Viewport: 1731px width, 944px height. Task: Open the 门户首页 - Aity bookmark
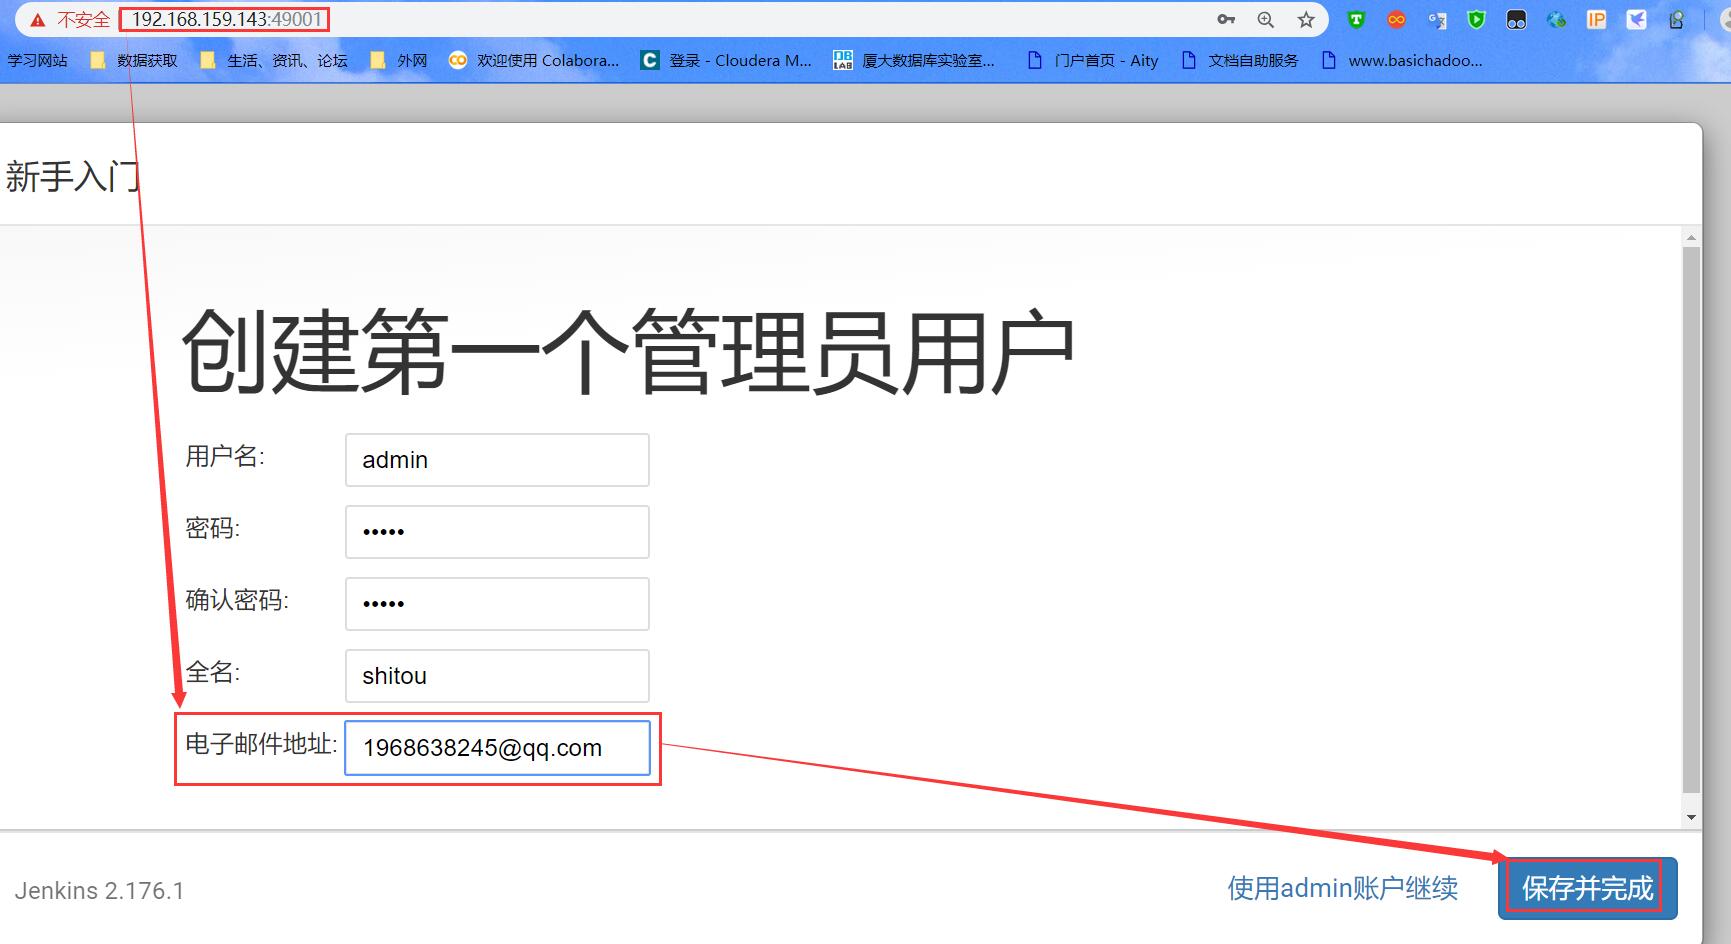click(x=1092, y=60)
